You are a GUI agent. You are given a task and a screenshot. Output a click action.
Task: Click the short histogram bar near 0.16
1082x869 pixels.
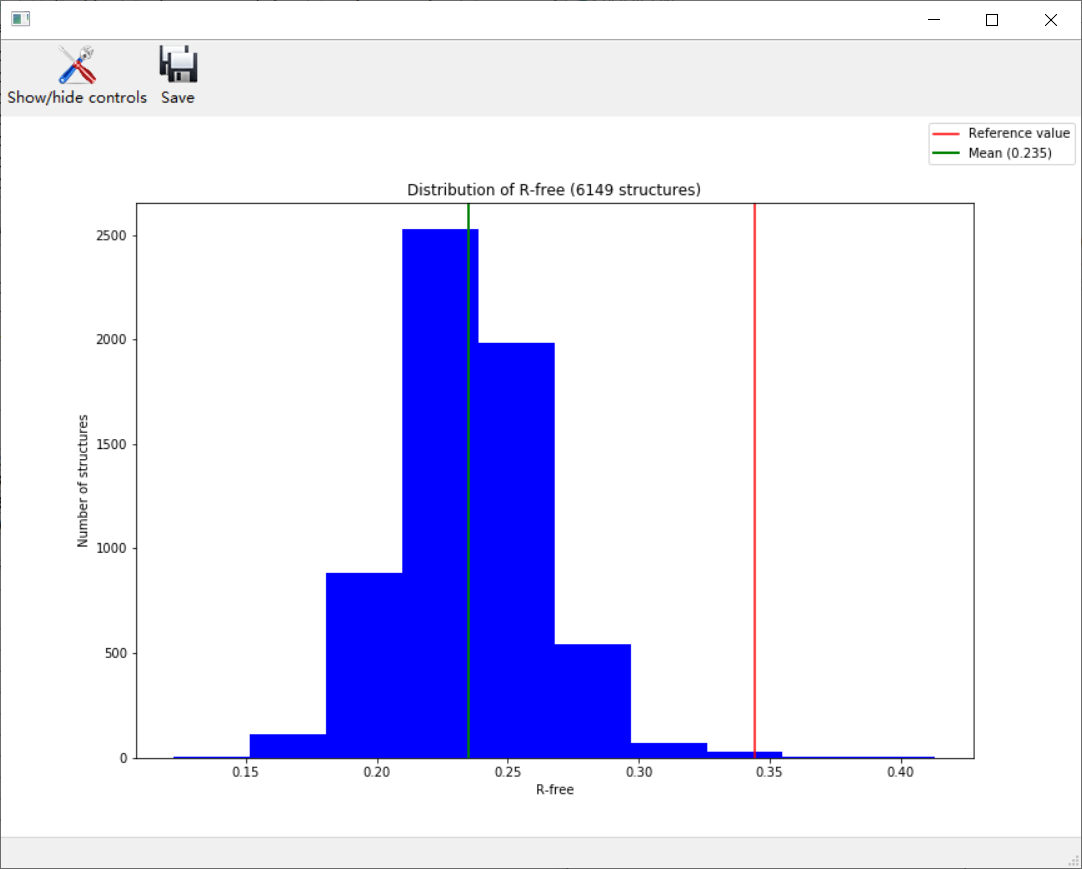click(288, 745)
